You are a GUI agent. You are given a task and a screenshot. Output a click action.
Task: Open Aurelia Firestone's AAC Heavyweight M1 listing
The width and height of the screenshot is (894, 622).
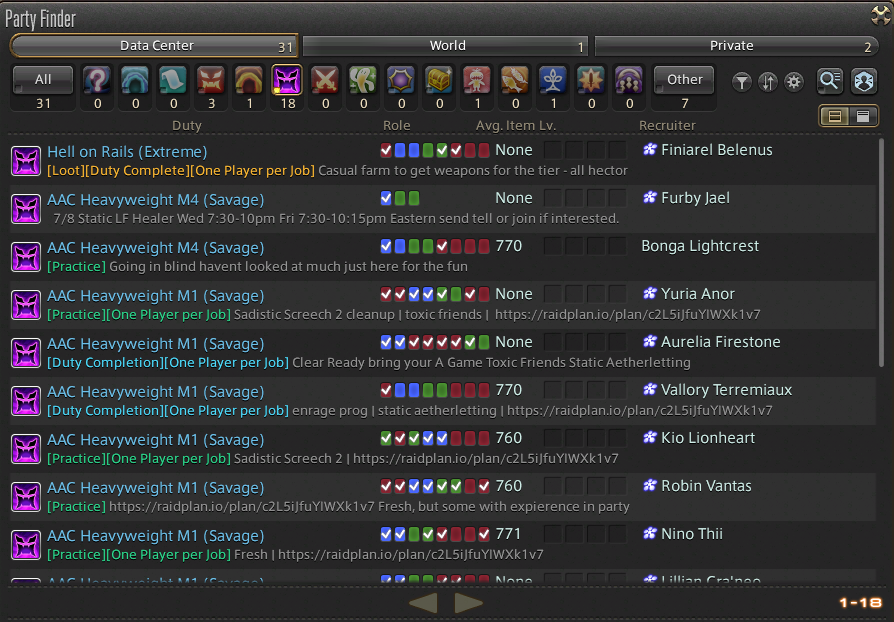click(x=442, y=352)
